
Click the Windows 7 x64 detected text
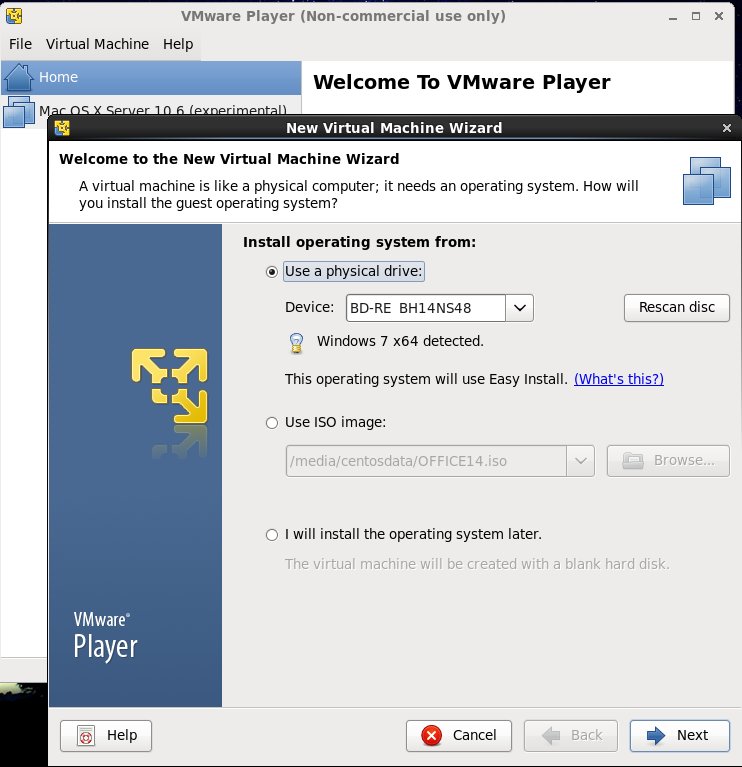point(400,341)
